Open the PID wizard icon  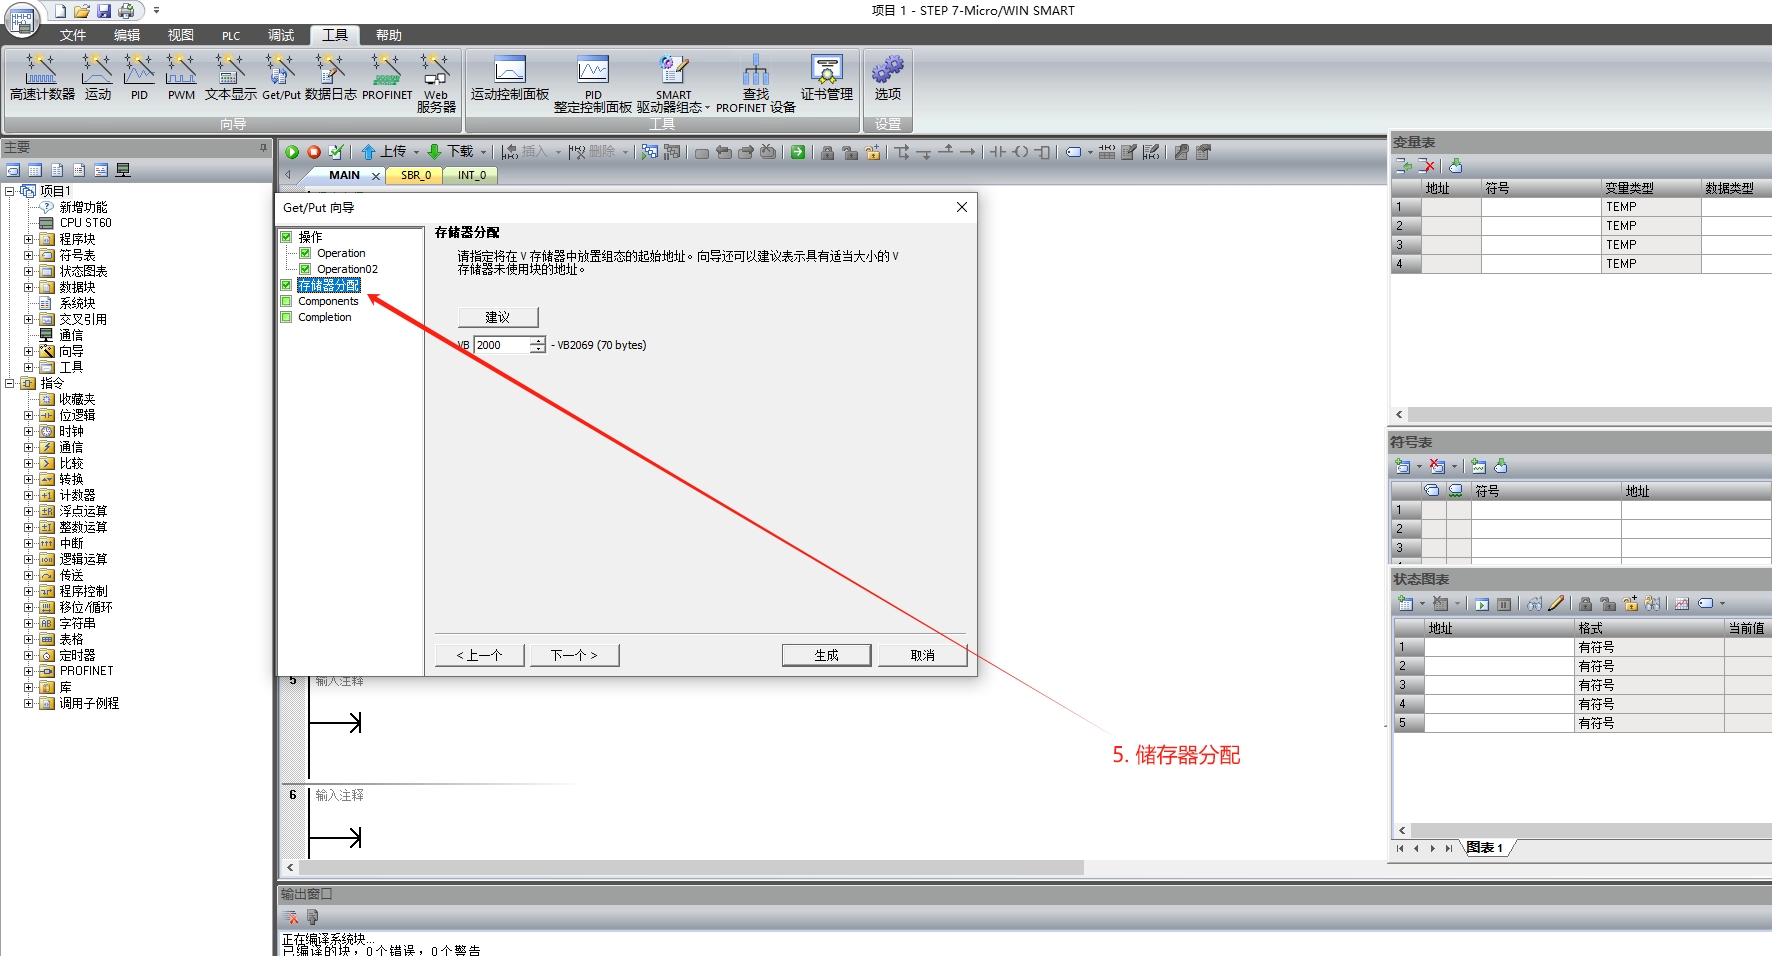coord(139,77)
